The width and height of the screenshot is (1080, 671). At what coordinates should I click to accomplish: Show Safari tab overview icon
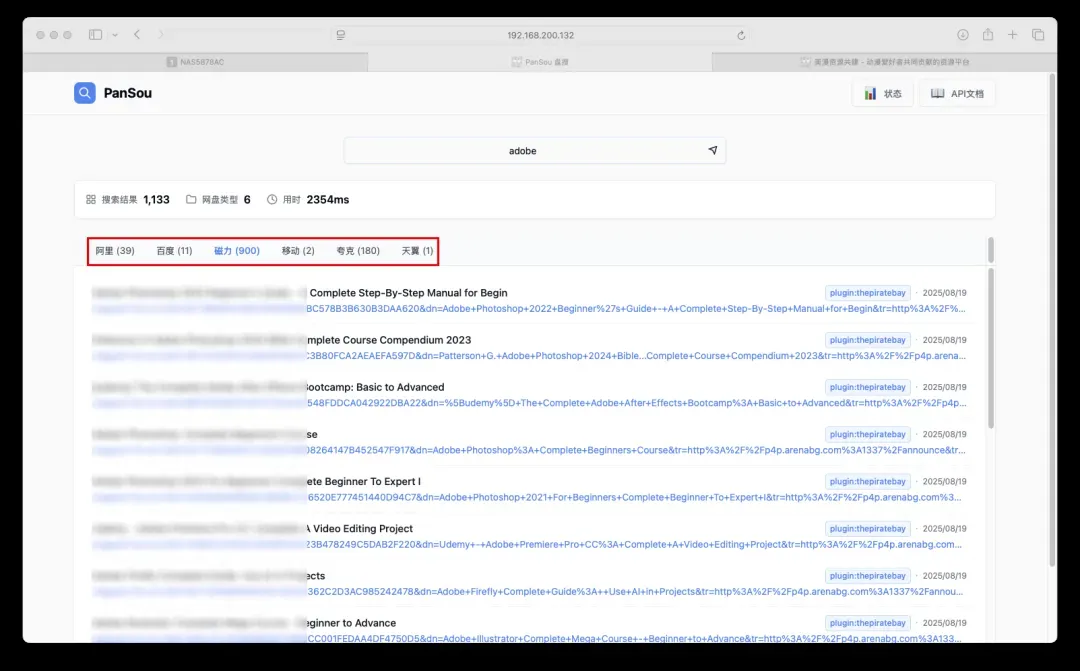pyautogui.click(x=1038, y=35)
